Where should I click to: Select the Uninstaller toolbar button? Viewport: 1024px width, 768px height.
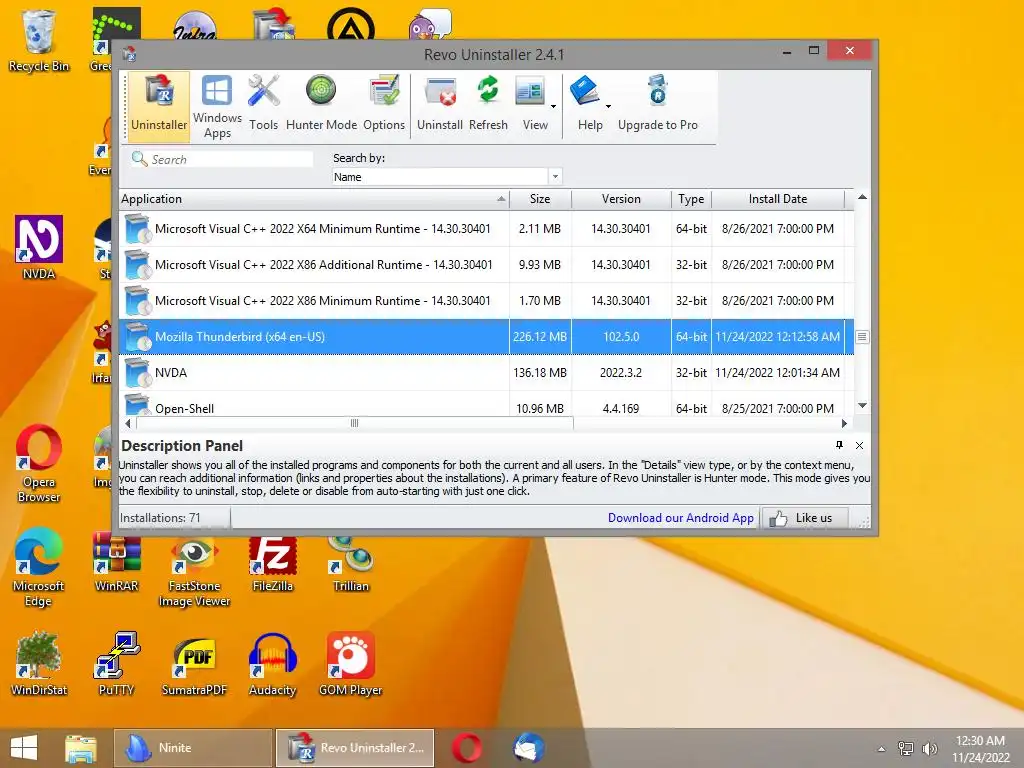(x=159, y=106)
